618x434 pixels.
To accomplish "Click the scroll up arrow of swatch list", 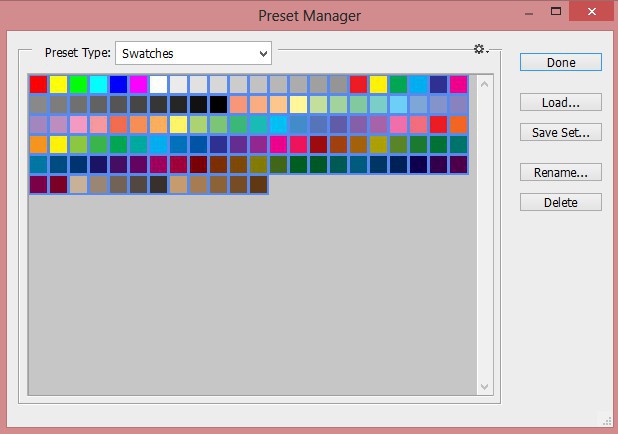I will tap(485, 84).
